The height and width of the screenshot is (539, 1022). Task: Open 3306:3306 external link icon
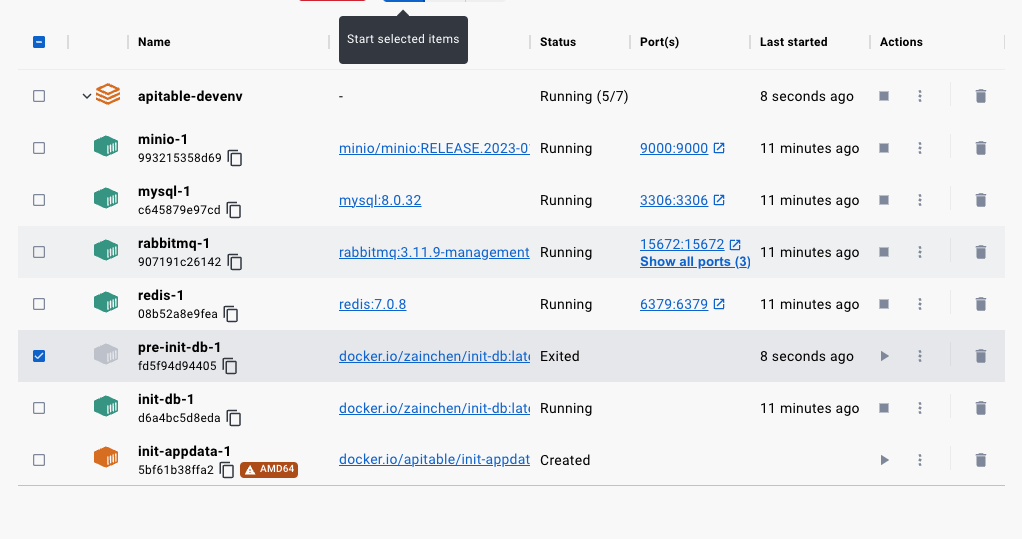tap(719, 200)
